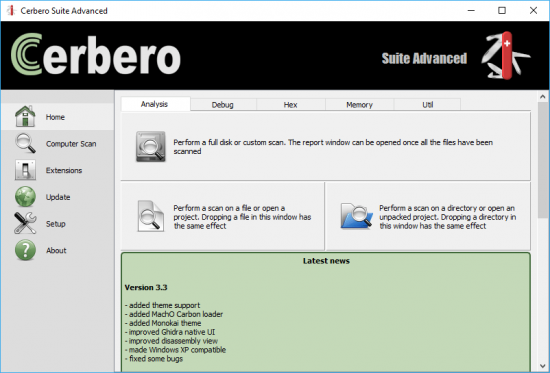Open Setup wrench and screwdriver icon
Viewport: 550px width, 373px height.
click(x=25, y=223)
